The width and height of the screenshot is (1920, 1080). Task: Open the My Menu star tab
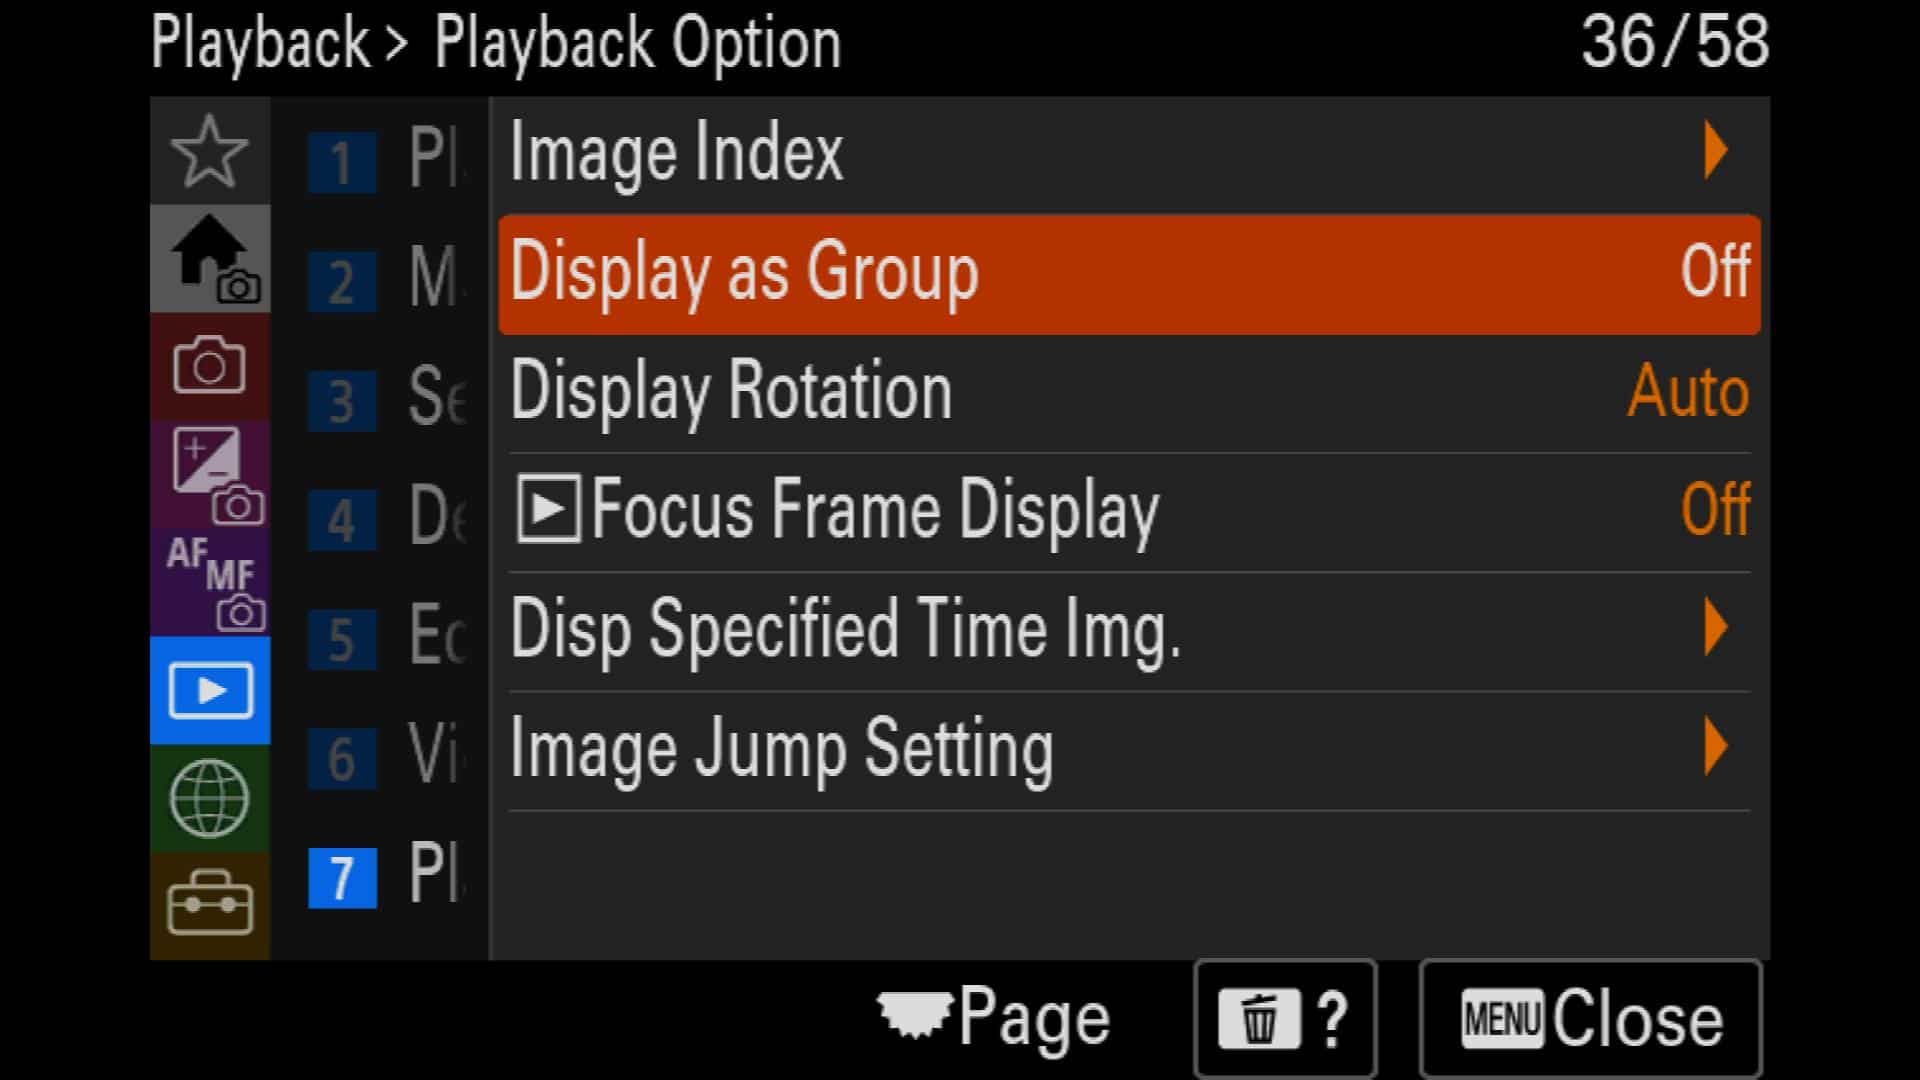pyautogui.click(x=209, y=151)
